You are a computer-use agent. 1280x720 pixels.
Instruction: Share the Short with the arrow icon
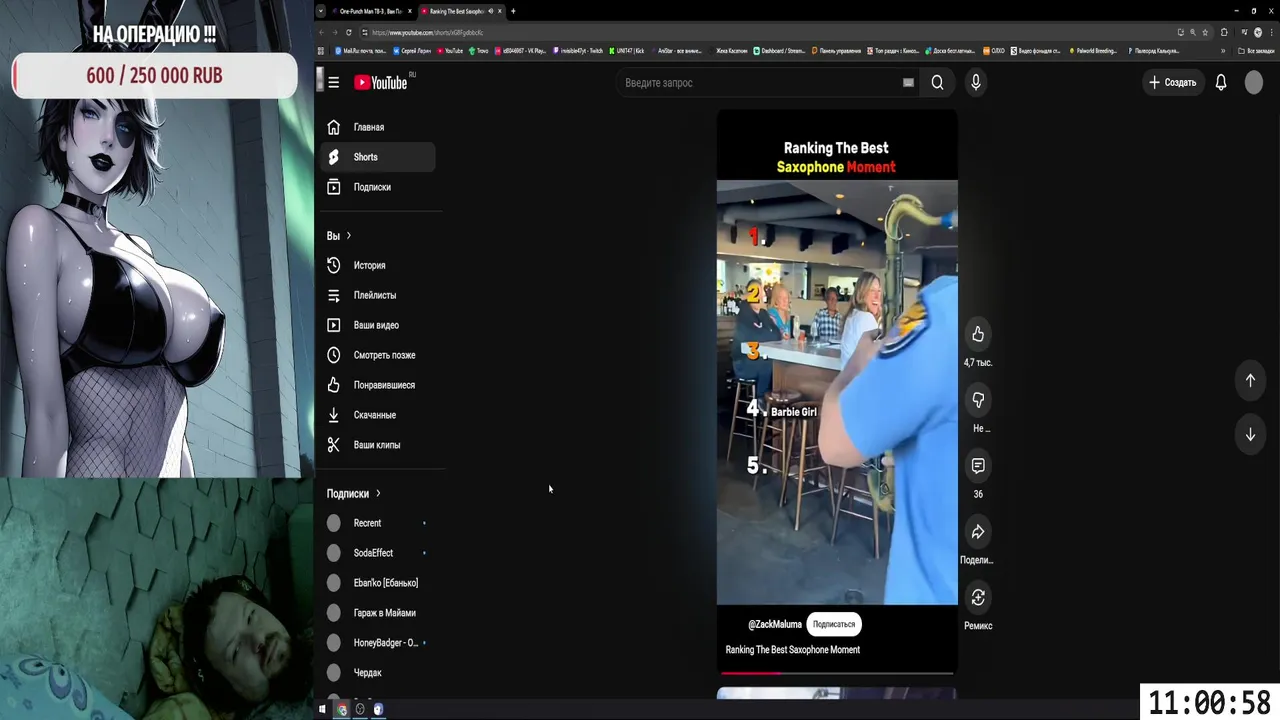click(x=978, y=532)
